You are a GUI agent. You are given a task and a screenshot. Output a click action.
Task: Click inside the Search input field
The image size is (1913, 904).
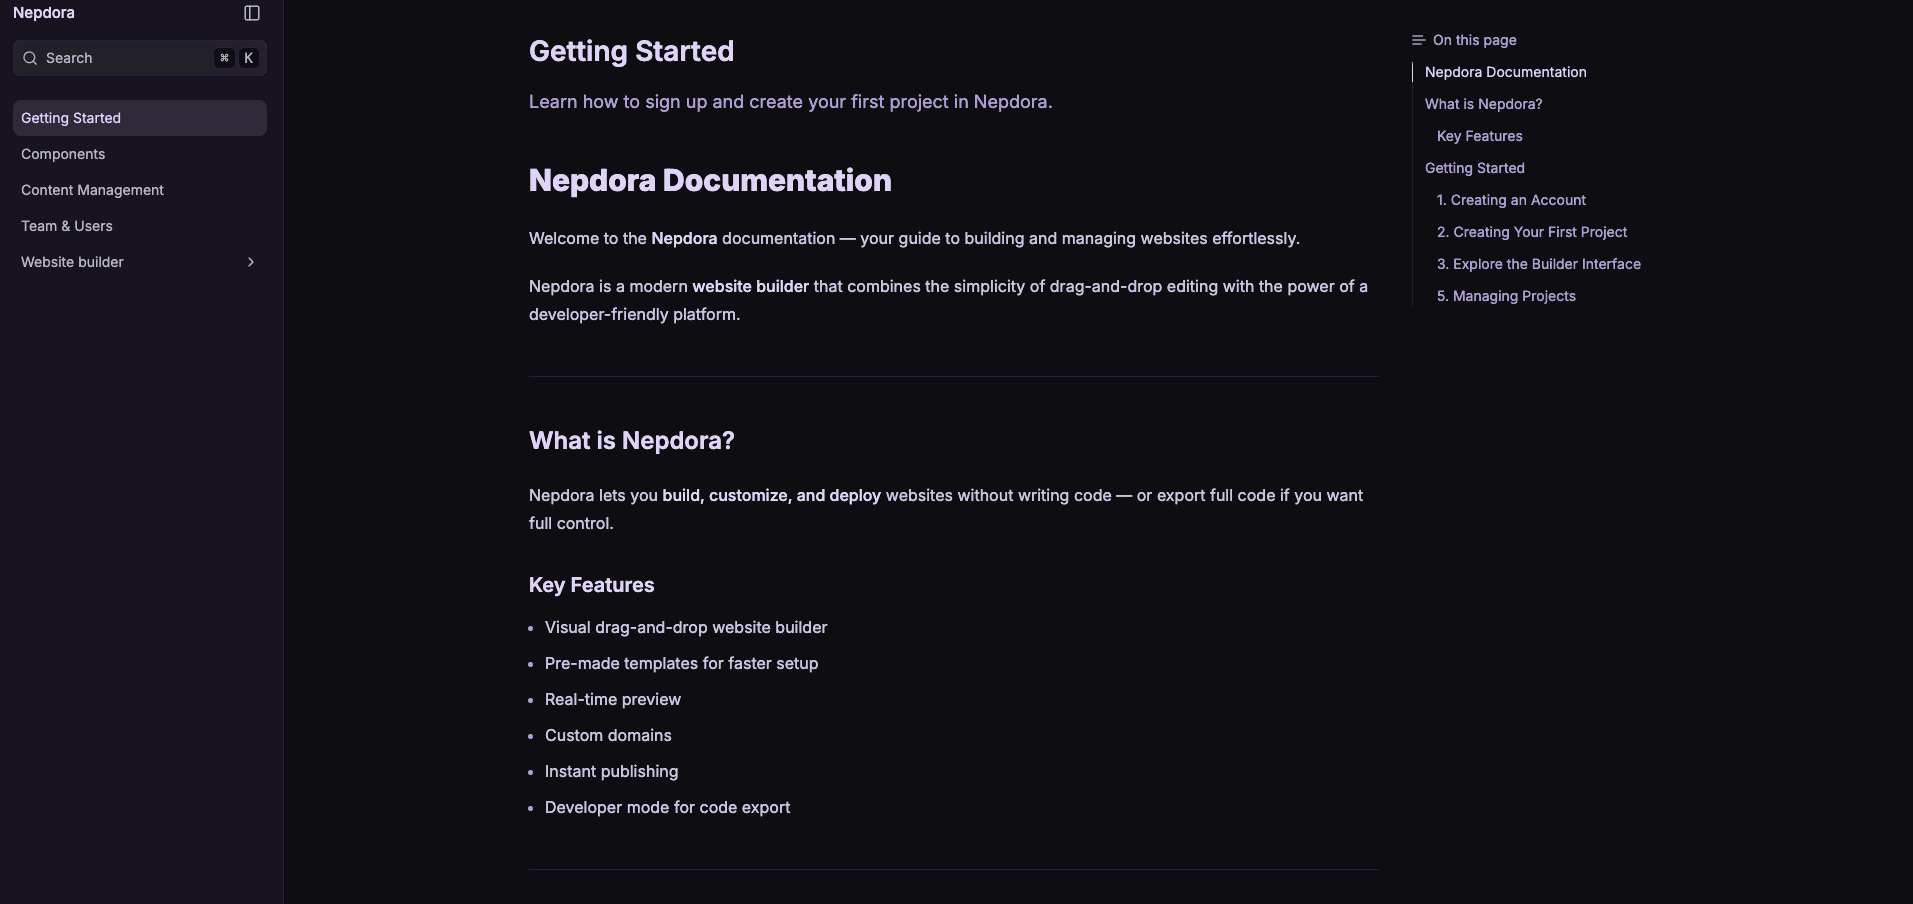point(120,58)
